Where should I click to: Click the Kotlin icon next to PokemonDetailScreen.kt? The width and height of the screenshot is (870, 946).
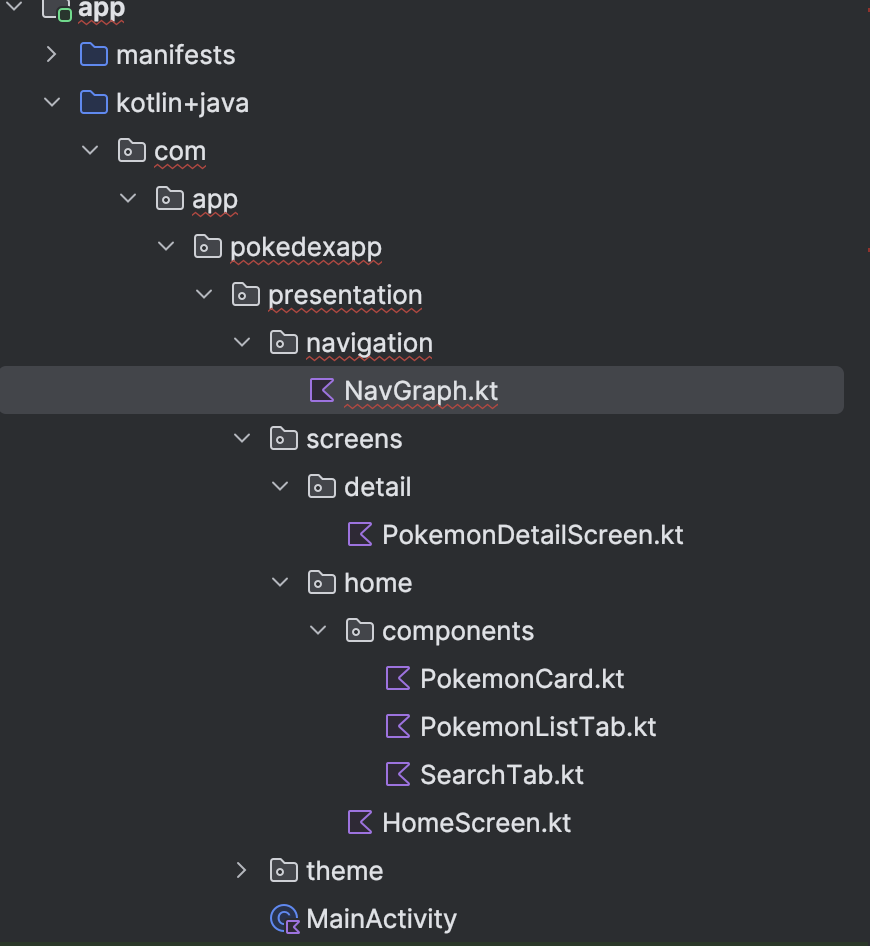[360, 534]
